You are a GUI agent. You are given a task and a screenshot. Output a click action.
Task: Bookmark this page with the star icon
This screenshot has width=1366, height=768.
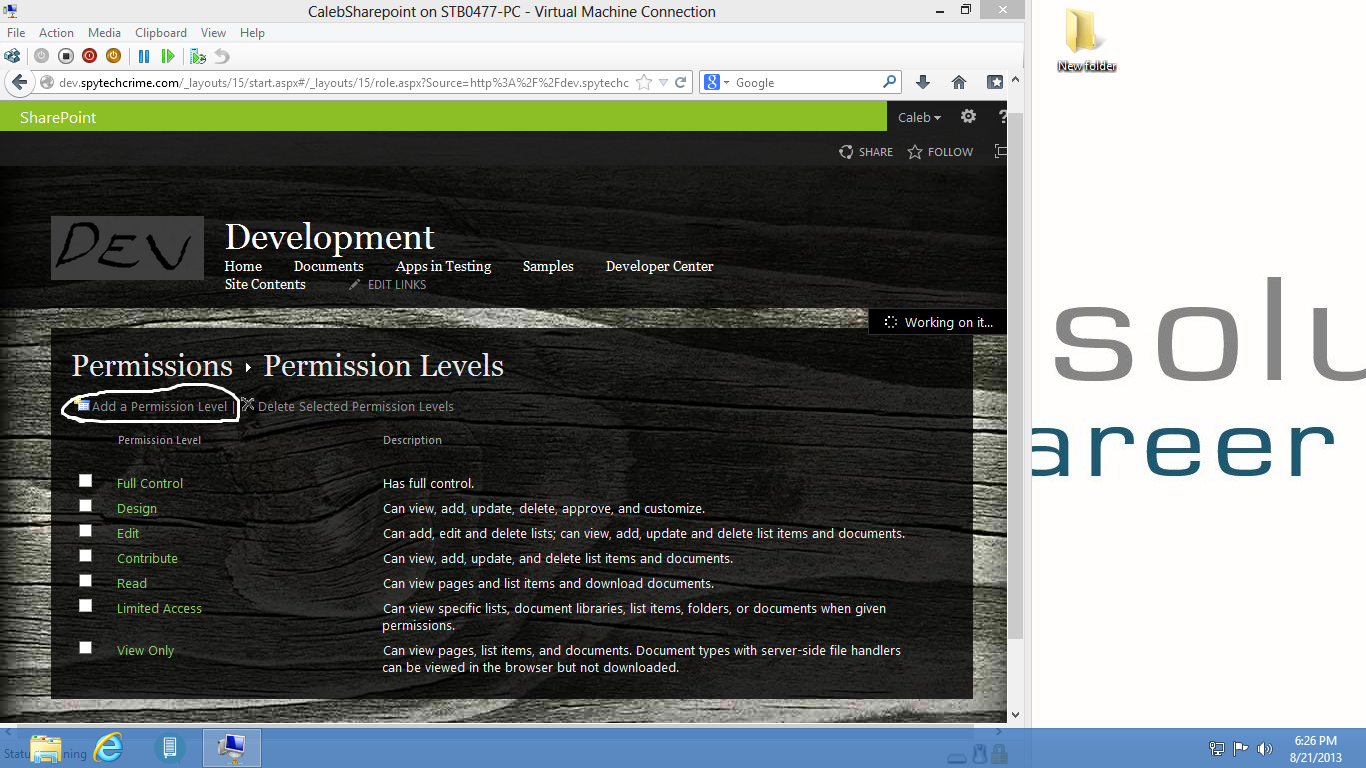(644, 82)
